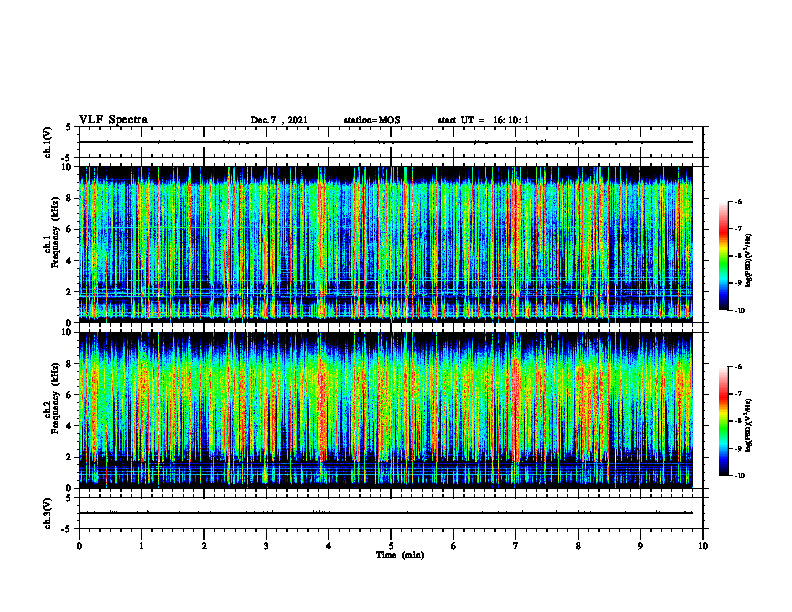This screenshot has width=792, height=612.
Task: Click the "-5" tick label on ch.3(V) axis
Action: [67, 529]
